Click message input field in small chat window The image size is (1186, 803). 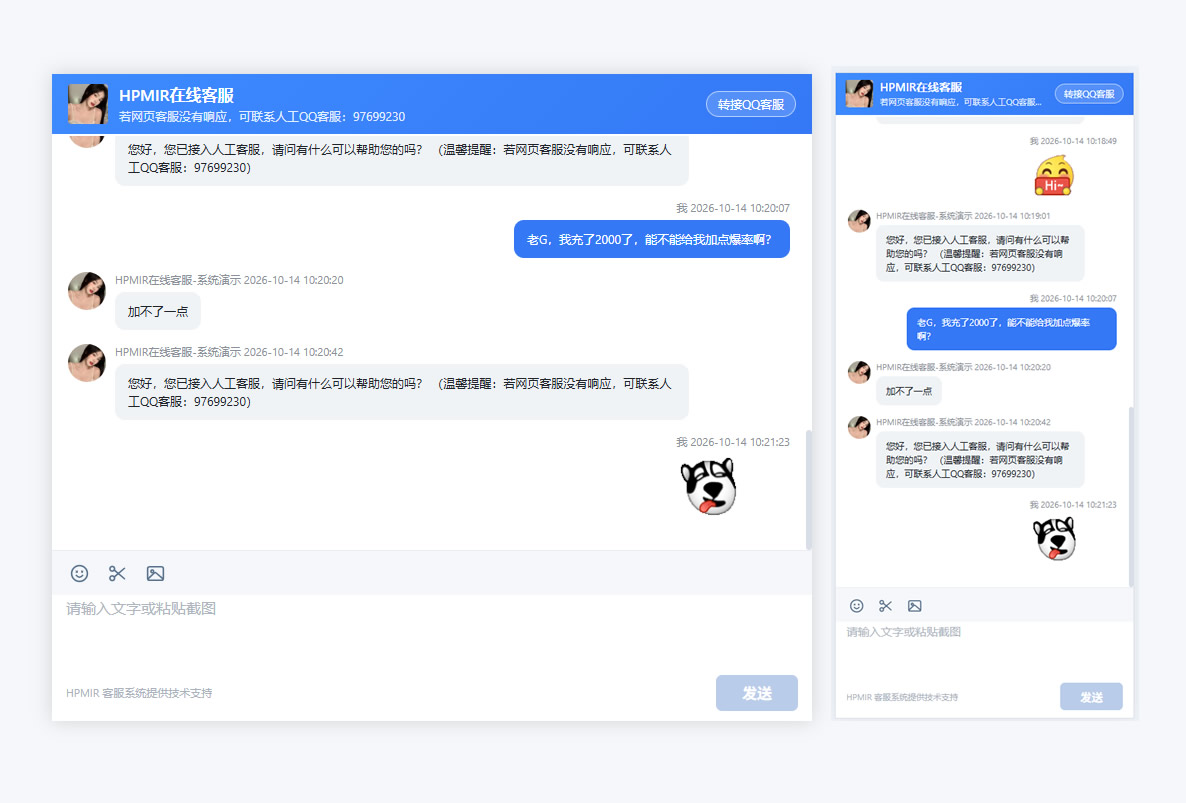(x=984, y=650)
